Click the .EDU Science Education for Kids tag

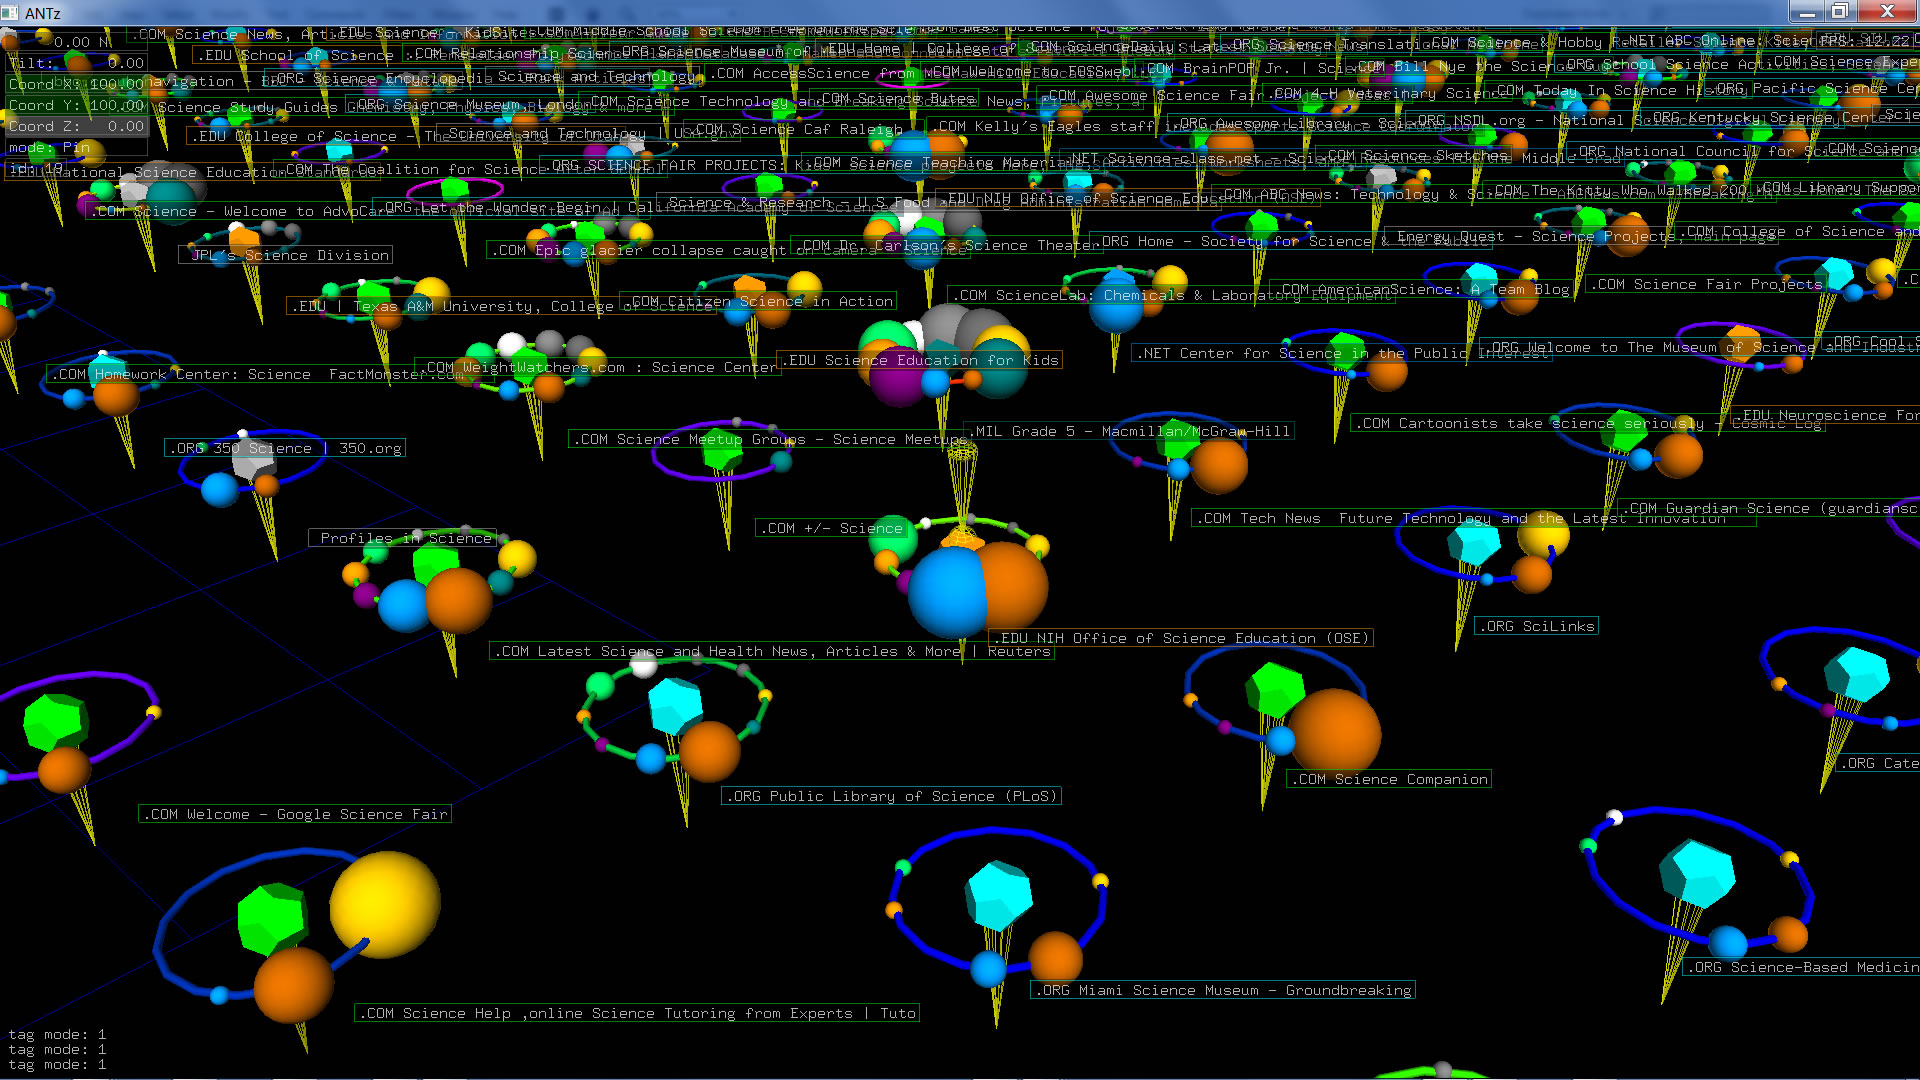[x=919, y=360]
